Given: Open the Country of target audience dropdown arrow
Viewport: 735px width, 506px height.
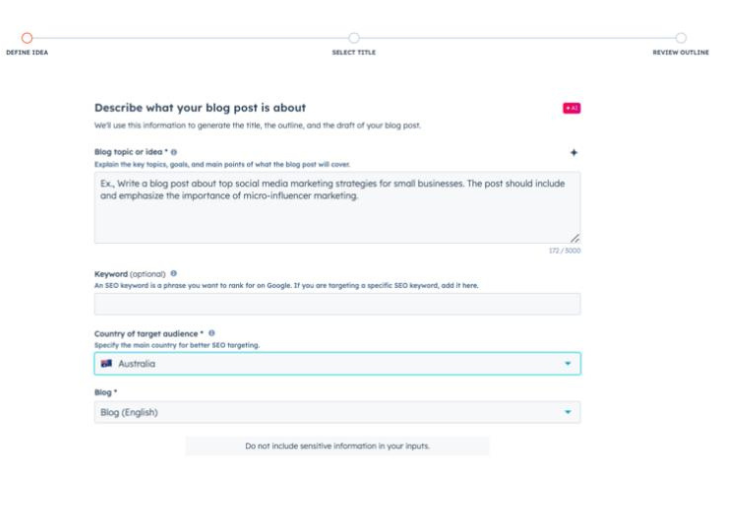Looking at the screenshot, I should (x=568, y=364).
